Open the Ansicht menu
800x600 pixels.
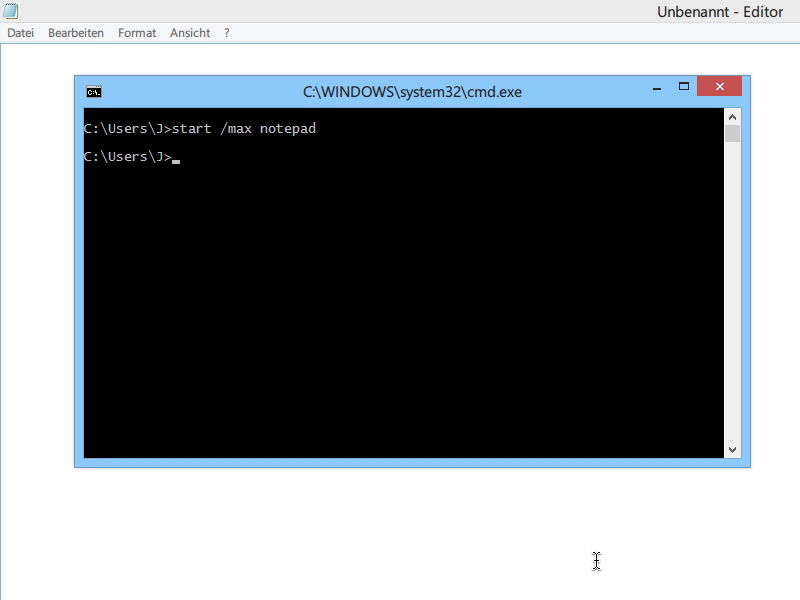(190, 33)
